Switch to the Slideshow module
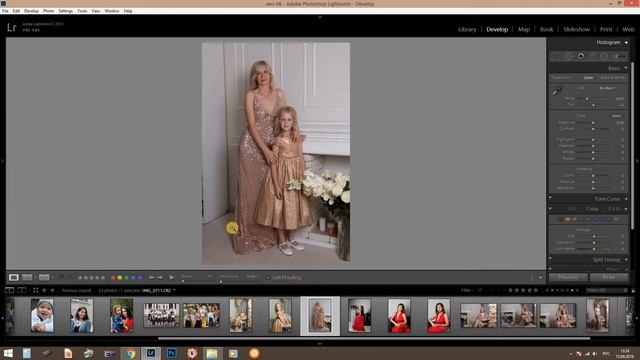The height and width of the screenshot is (360, 640). 576,29
